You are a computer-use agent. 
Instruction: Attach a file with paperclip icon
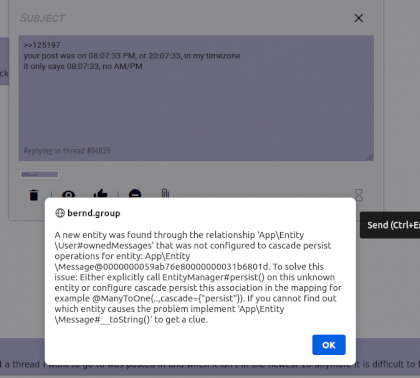165,193
